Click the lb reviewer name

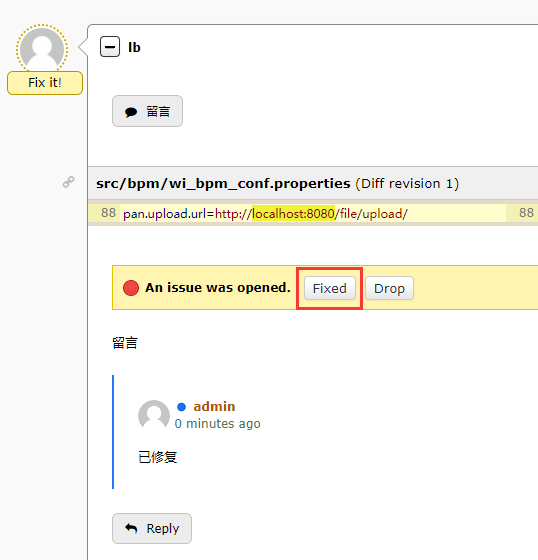point(134,47)
